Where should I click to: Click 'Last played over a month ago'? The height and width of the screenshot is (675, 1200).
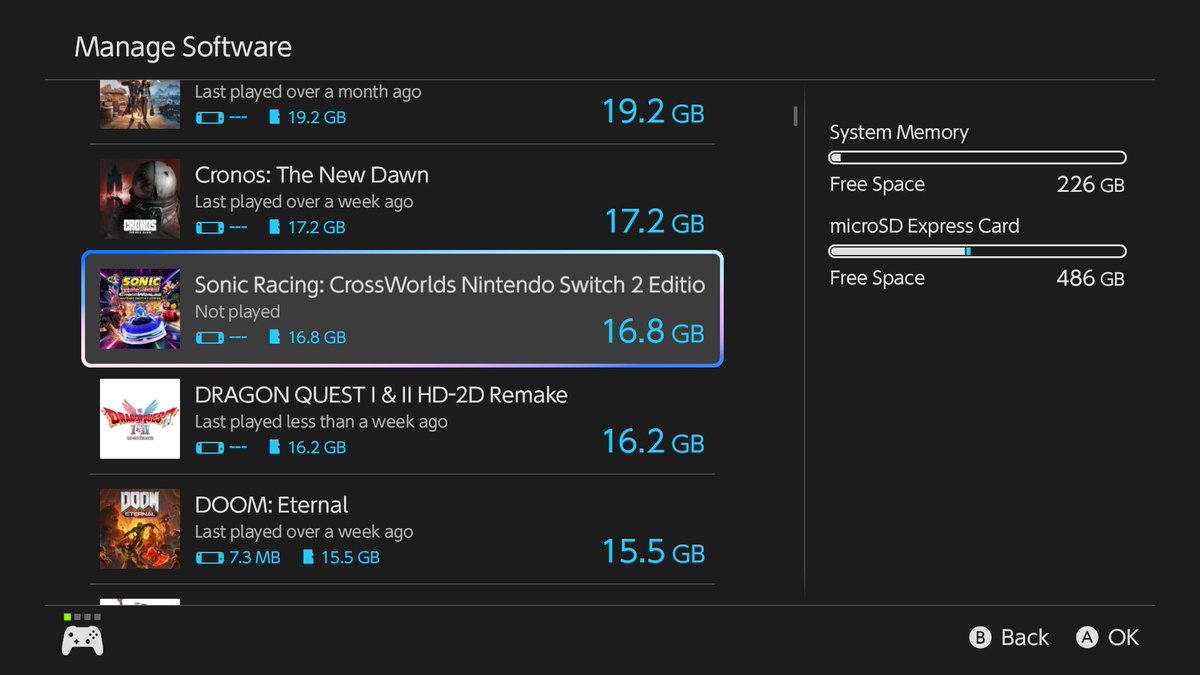click(308, 92)
